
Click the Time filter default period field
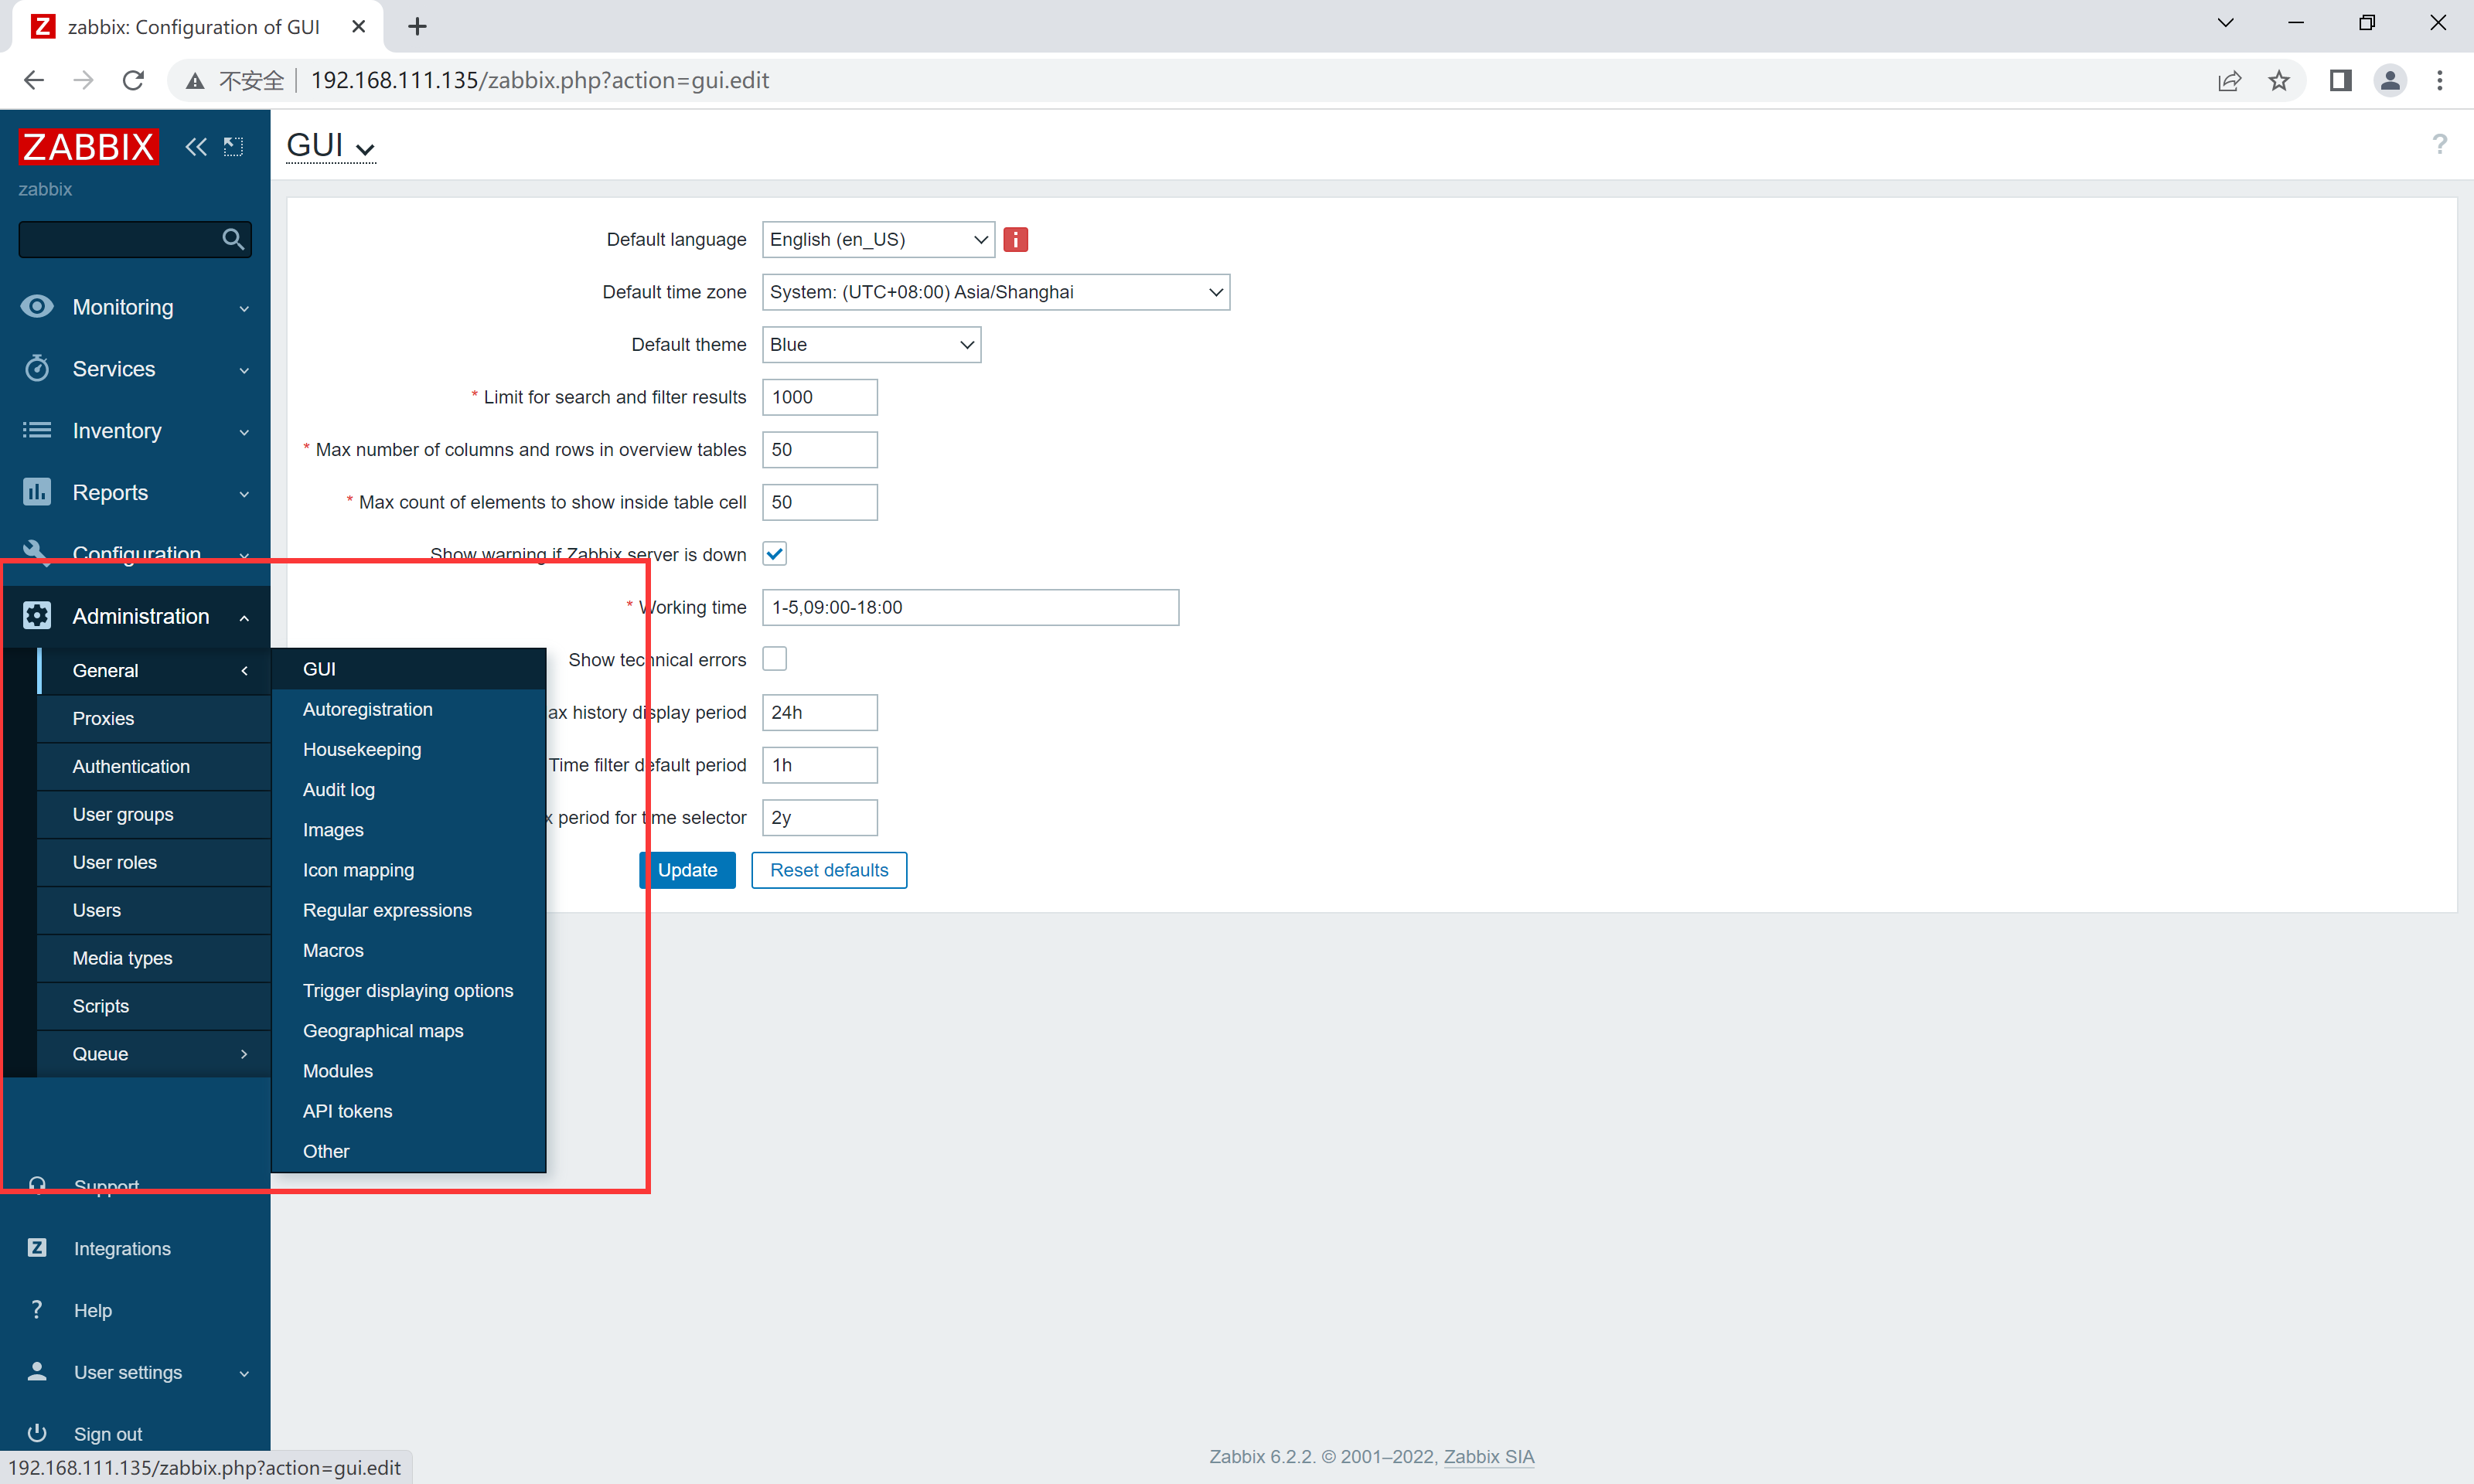tap(819, 765)
